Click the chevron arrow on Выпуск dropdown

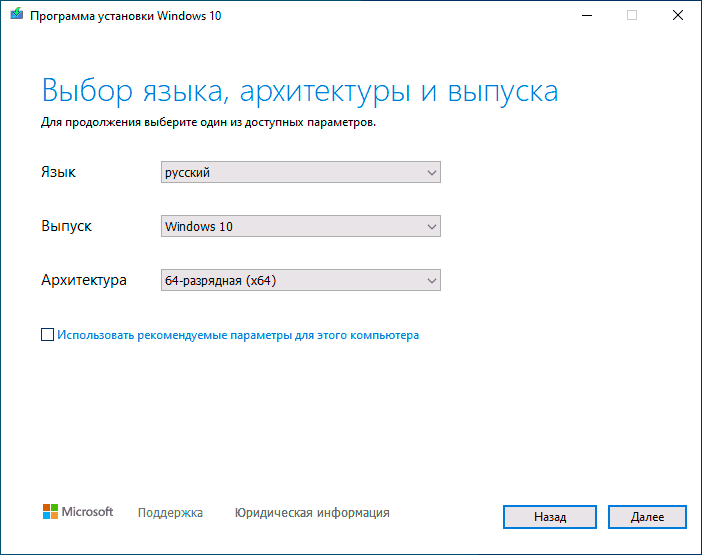431,227
